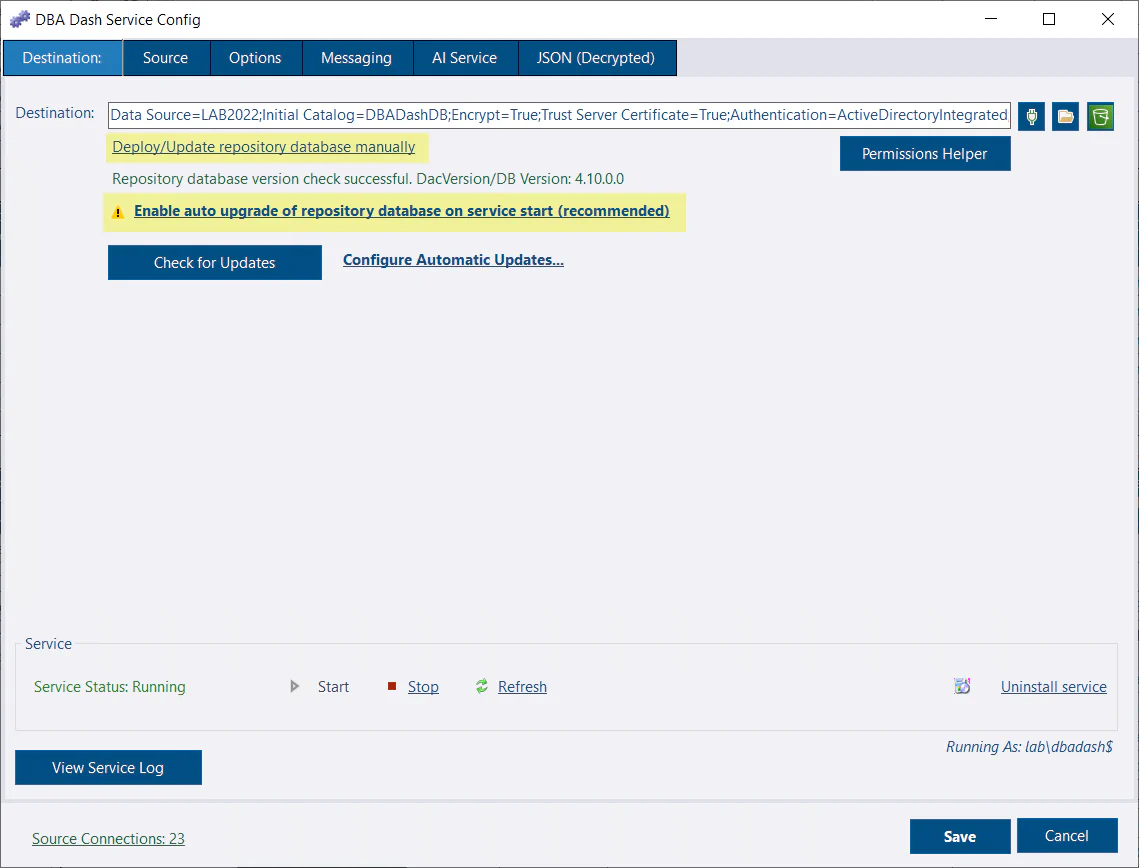Click the Check for Updates button
This screenshot has width=1139, height=868.
click(x=214, y=262)
